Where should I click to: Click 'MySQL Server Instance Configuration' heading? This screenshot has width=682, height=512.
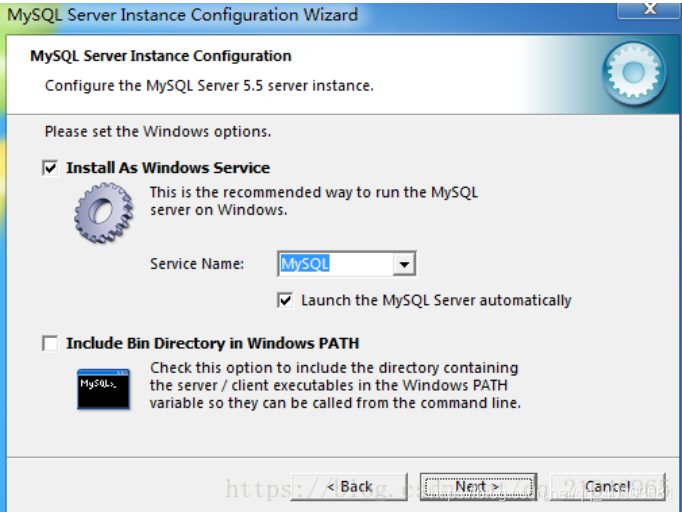pos(160,56)
